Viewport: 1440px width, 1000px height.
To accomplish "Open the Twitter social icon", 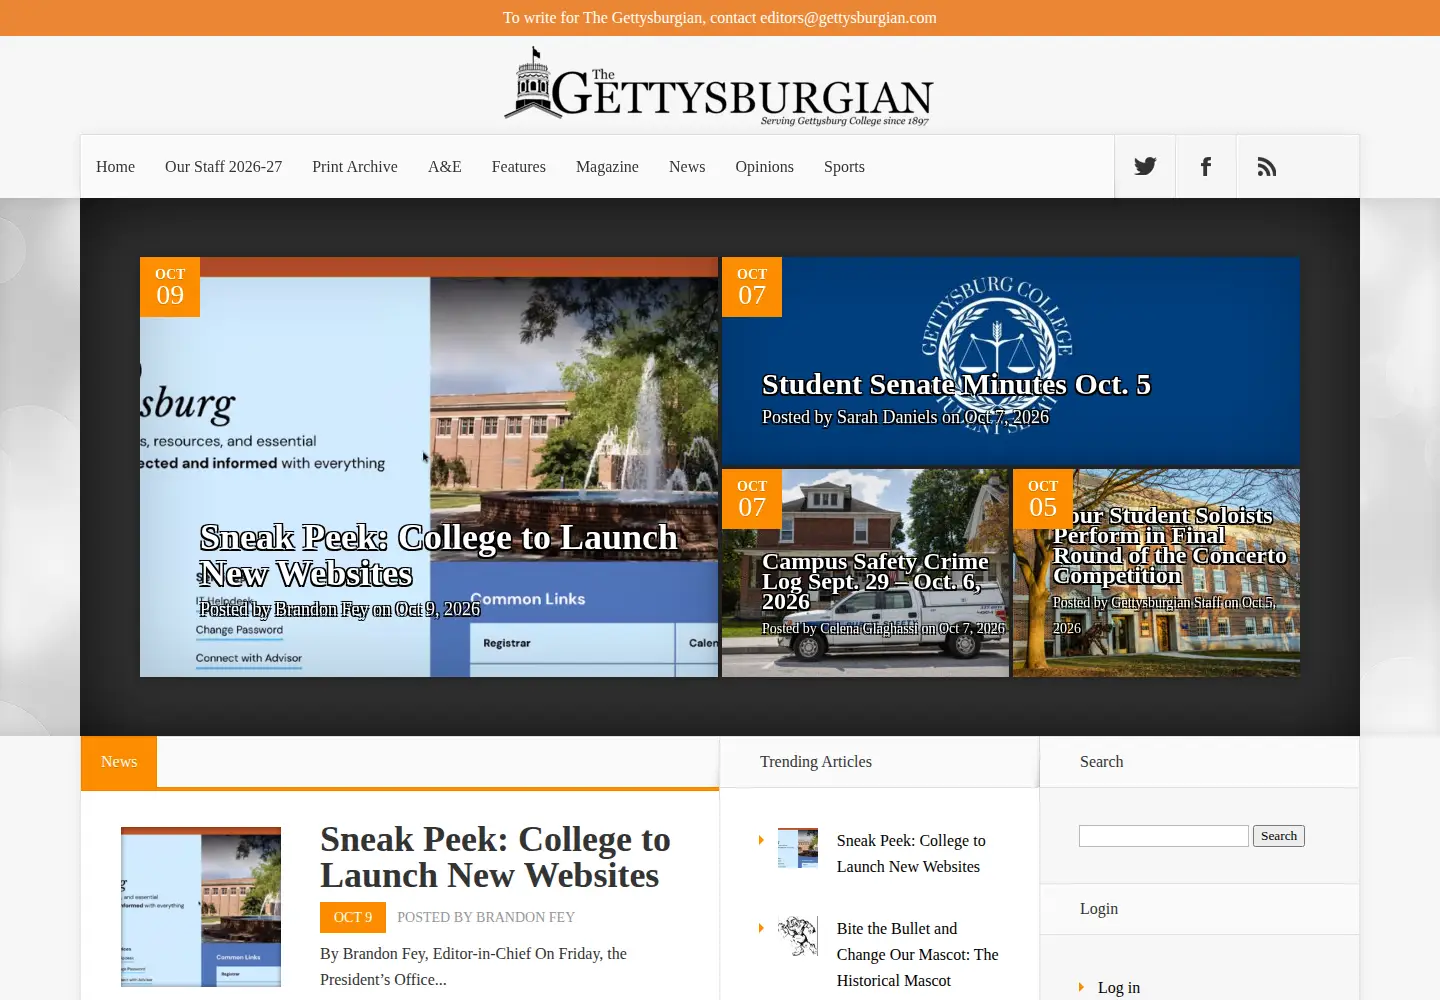I will coord(1145,166).
